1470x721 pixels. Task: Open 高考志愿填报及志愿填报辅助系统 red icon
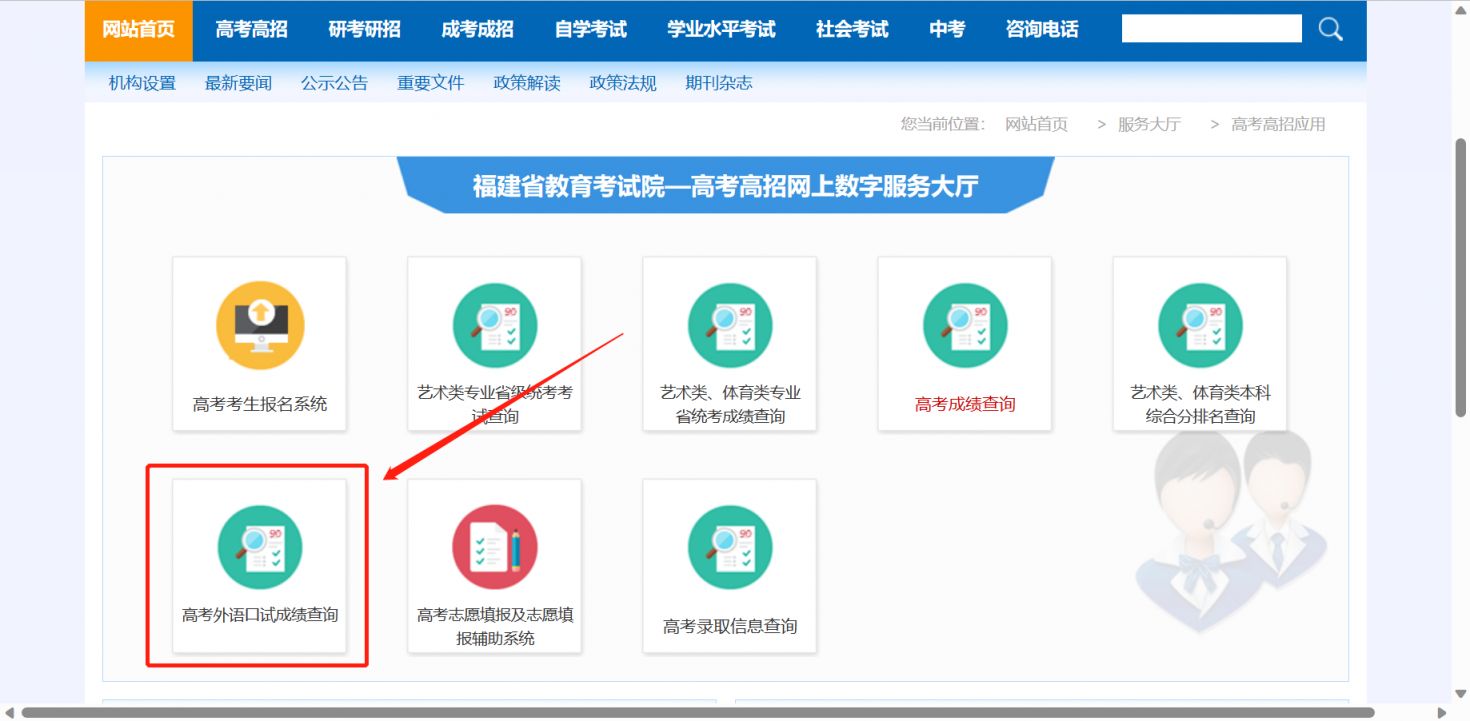click(x=495, y=548)
